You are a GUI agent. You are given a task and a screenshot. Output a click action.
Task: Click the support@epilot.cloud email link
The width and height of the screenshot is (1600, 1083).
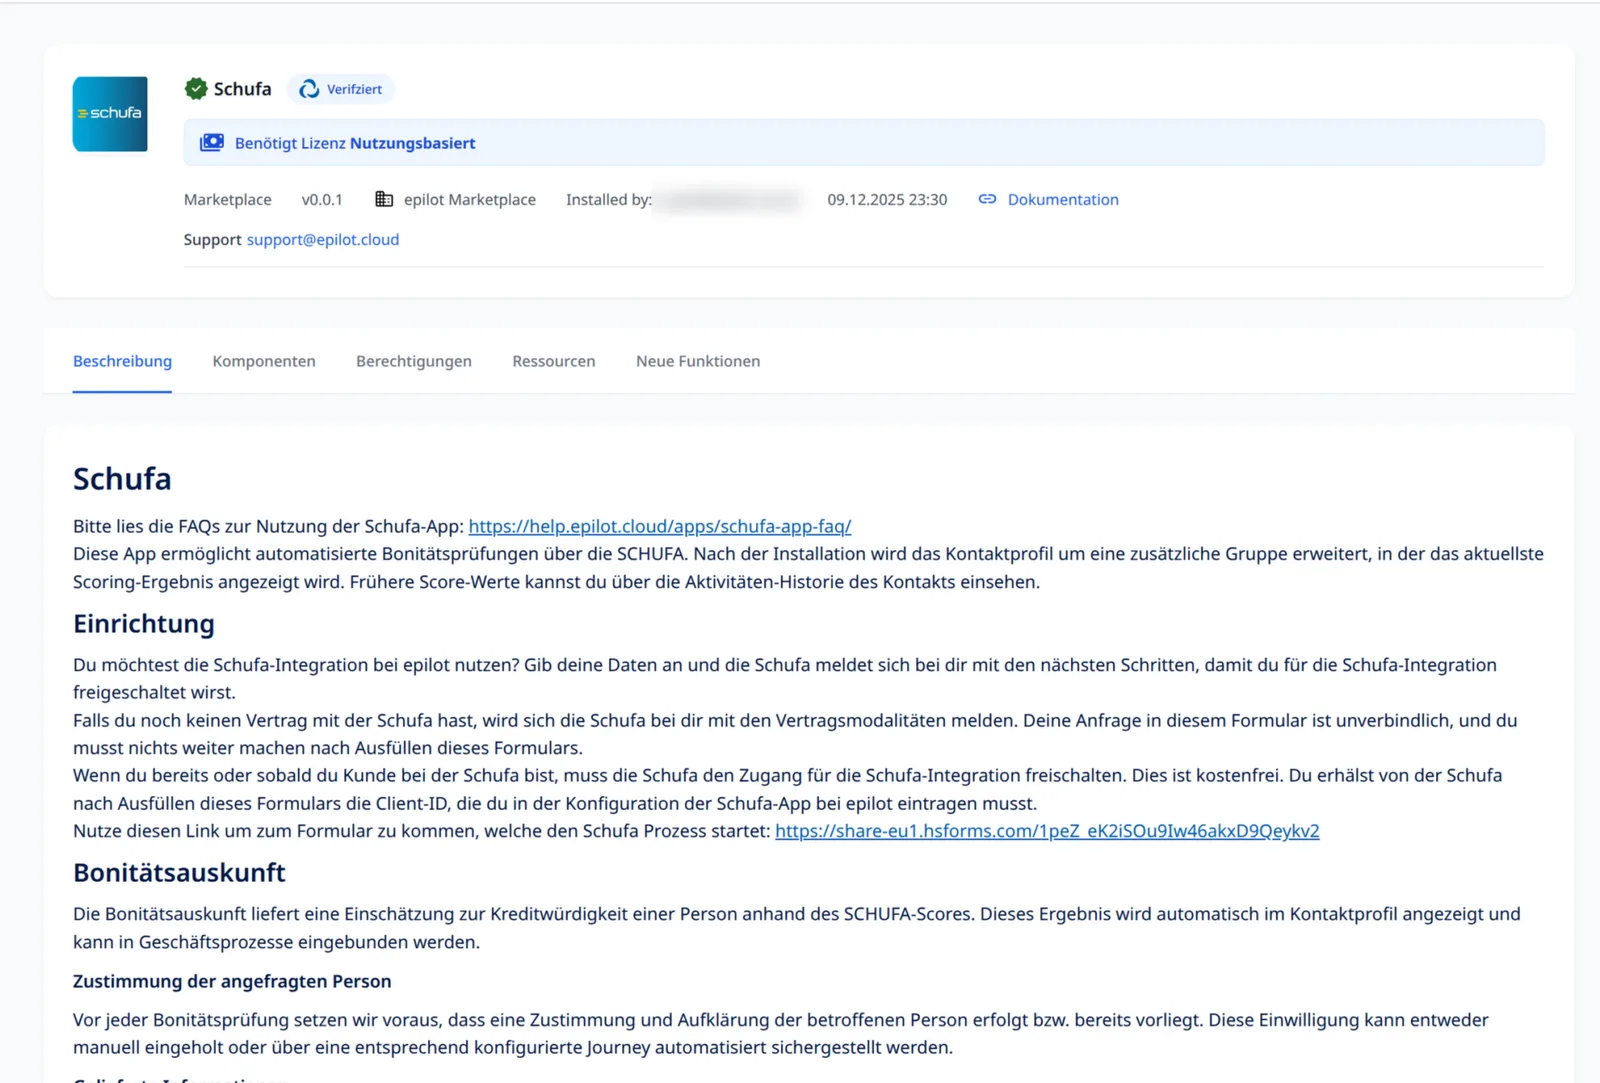pos(323,239)
